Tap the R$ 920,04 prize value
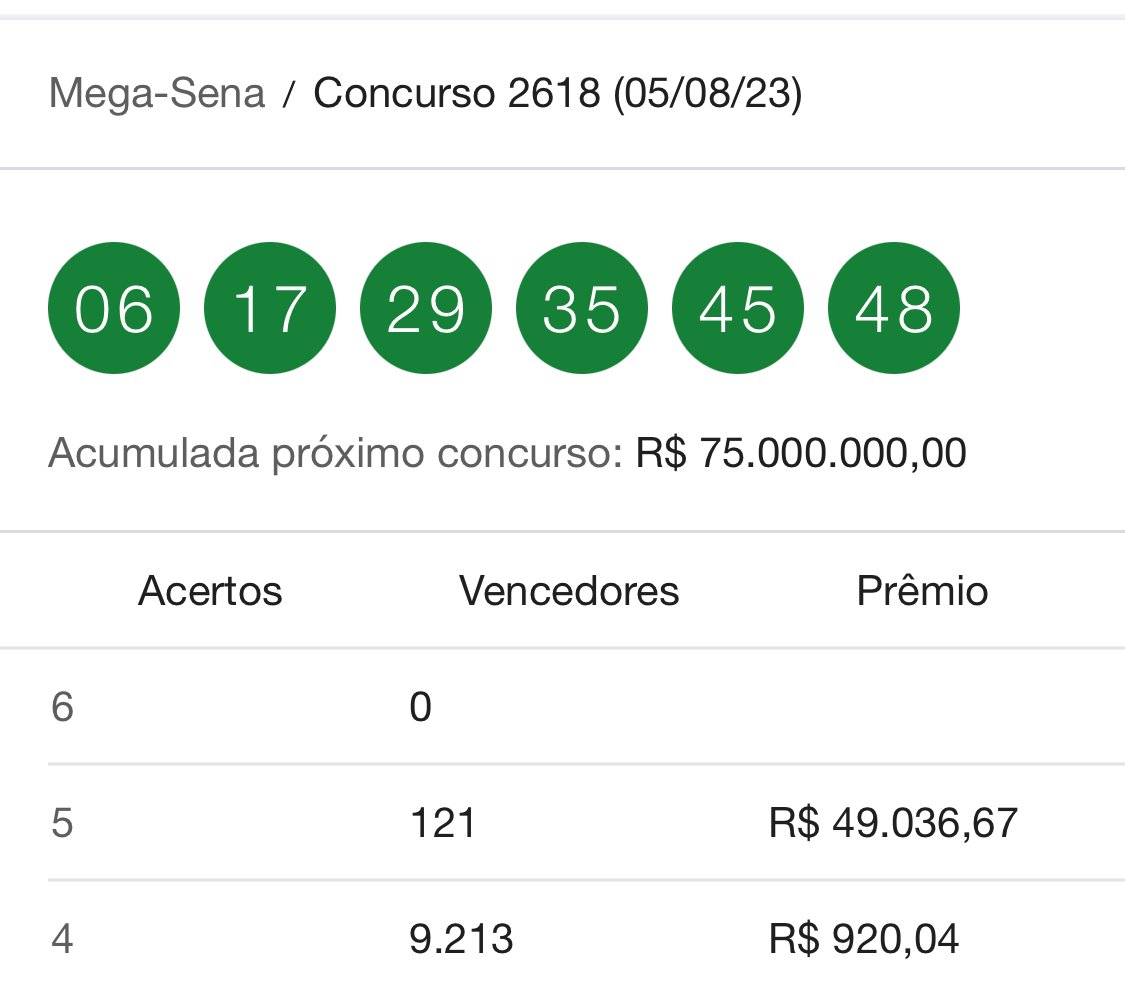Viewport: 1125px width, 993px height. click(864, 938)
